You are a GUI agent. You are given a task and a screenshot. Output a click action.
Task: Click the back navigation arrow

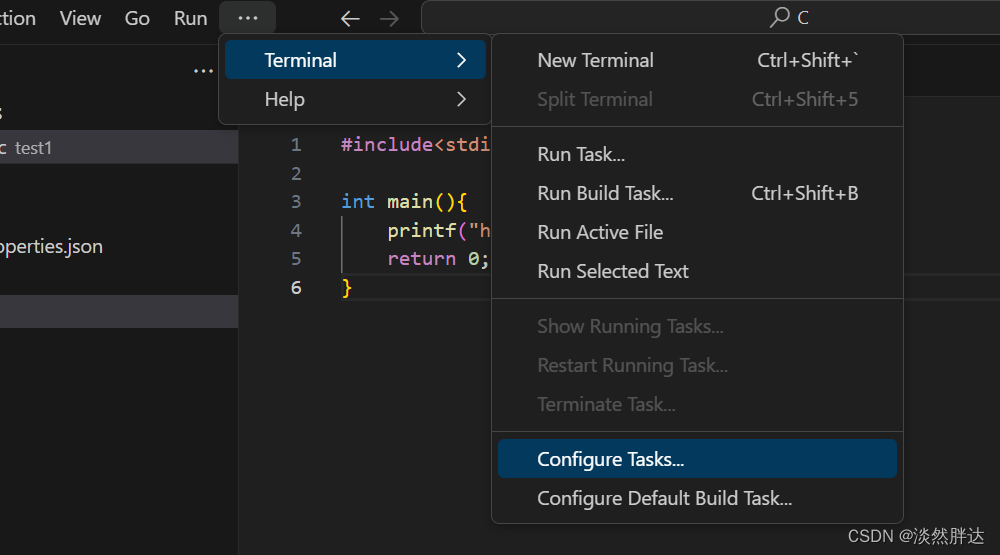click(x=350, y=18)
